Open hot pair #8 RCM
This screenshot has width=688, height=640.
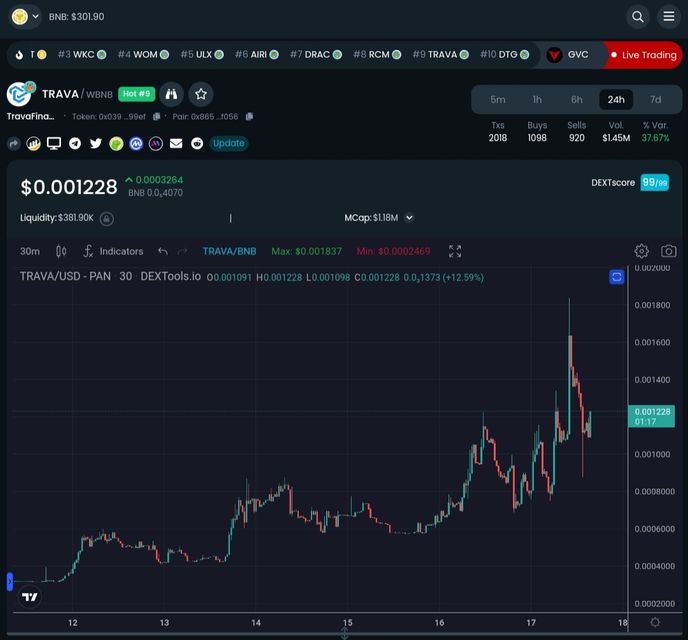377,54
